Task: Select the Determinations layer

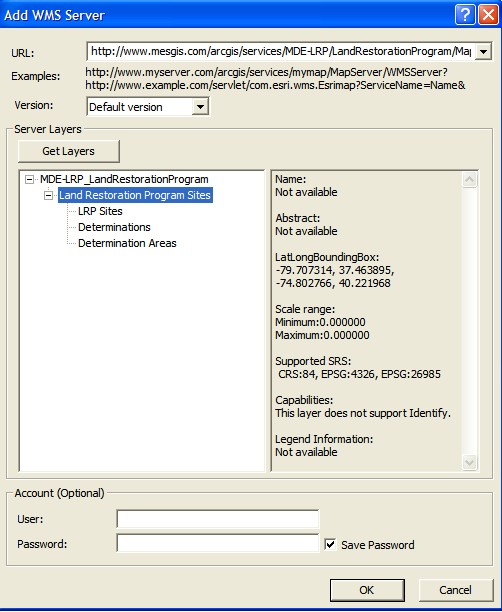Action: [114, 227]
